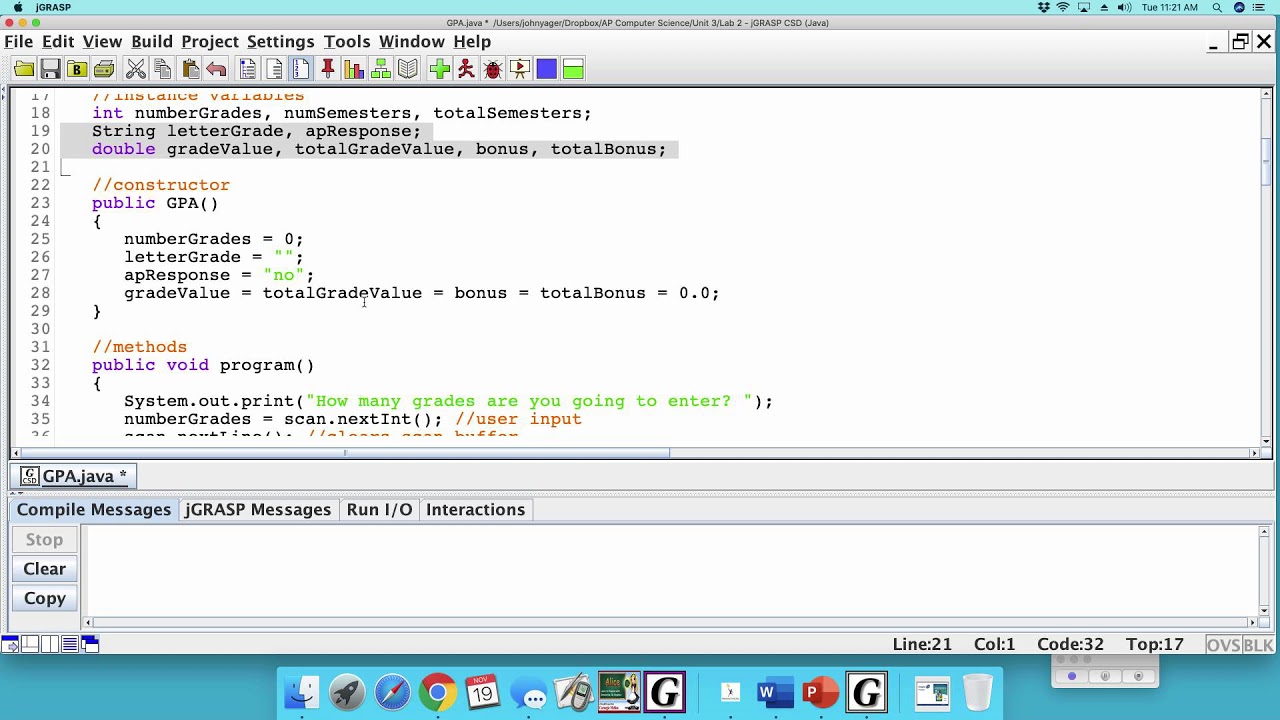Image resolution: width=1280 pixels, height=720 pixels.
Task: Click the blue square toolbar icon
Action: 546,69
